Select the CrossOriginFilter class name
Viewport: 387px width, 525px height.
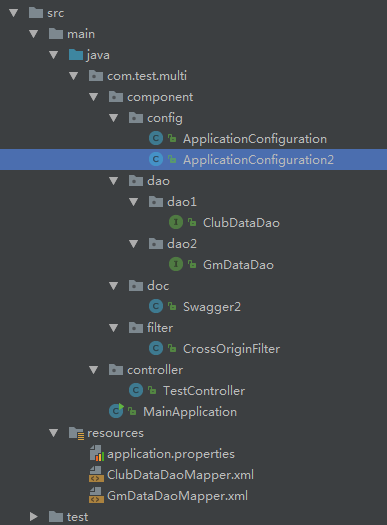231,349
